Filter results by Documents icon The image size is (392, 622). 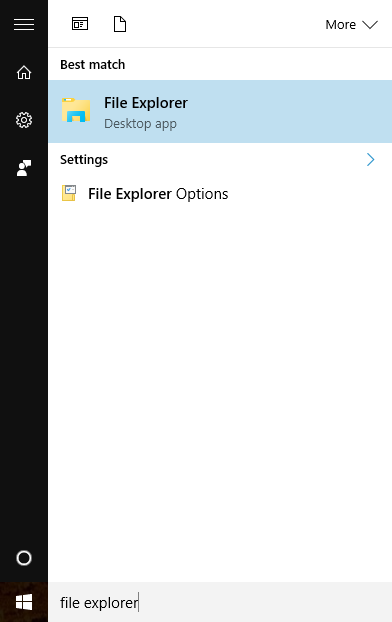pyautogui.click(x=120, y=24)
